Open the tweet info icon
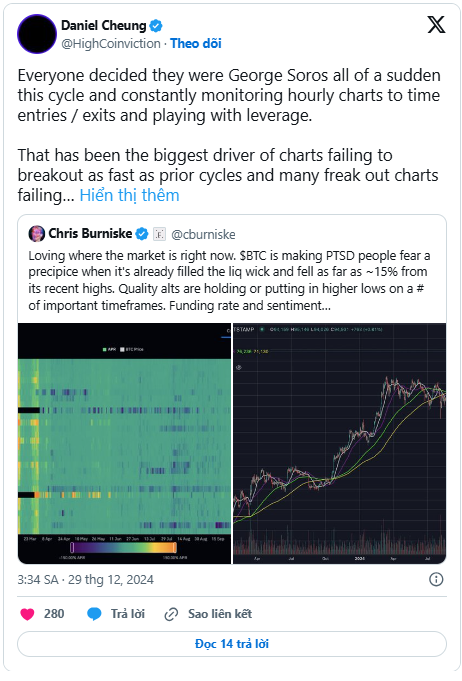 [436, 579]
